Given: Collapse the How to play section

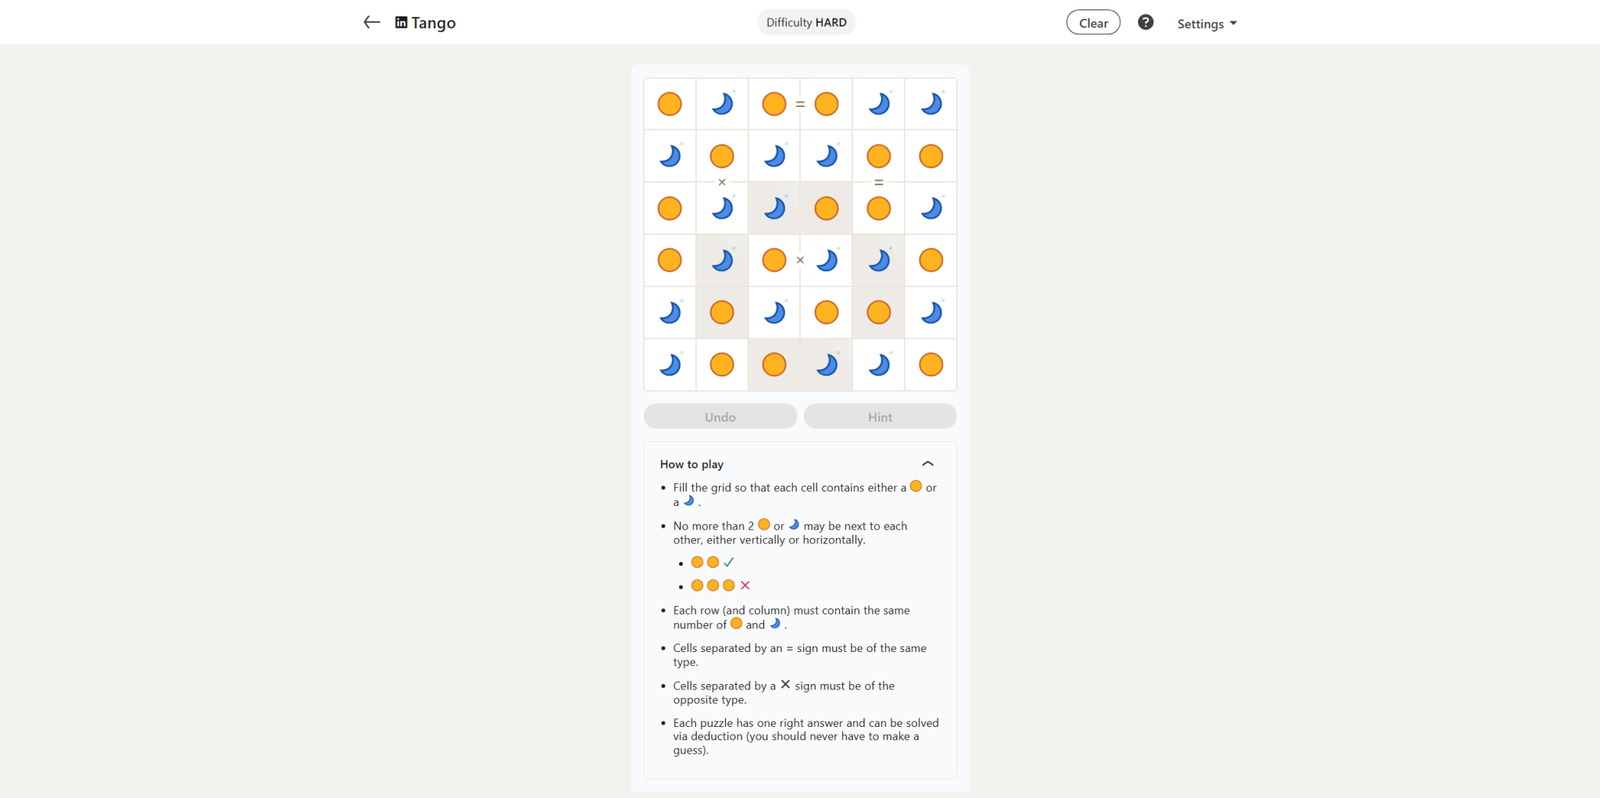Looking at the screenshot, I should (x=927, y=464).
